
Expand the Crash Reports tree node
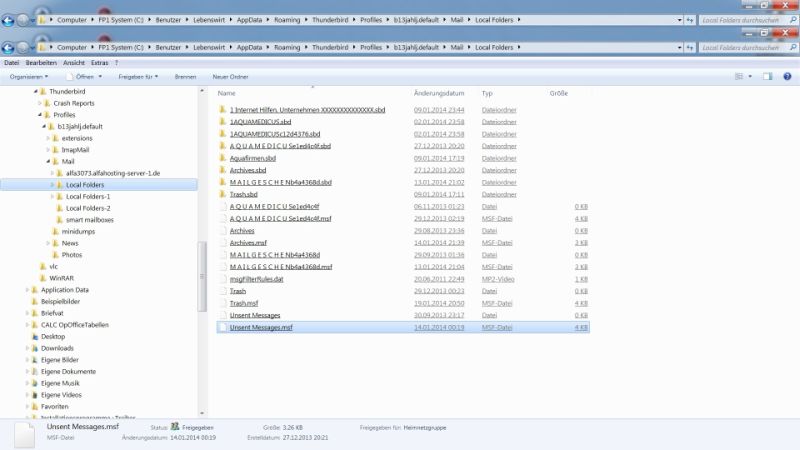coord(40,103)
